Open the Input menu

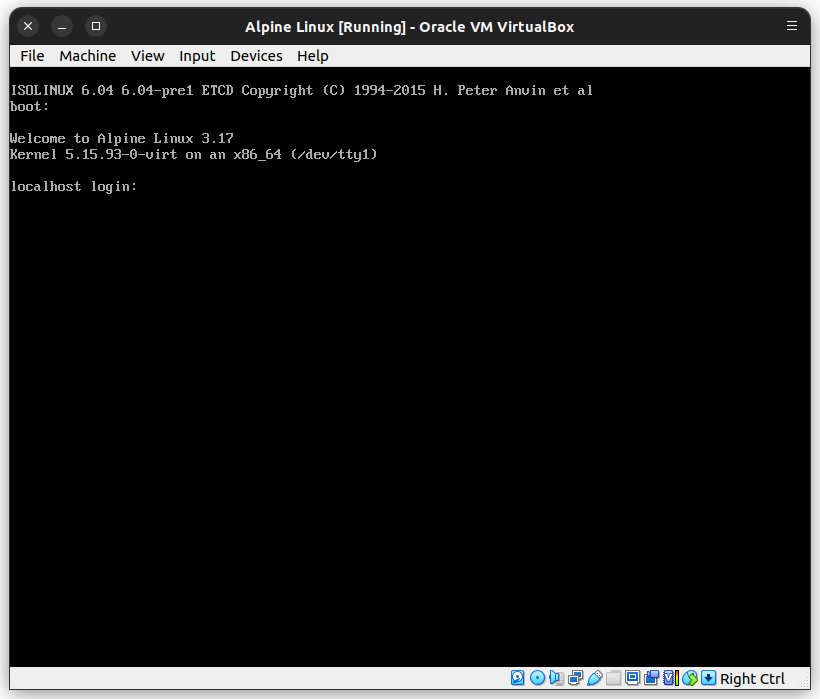[197, 56]
